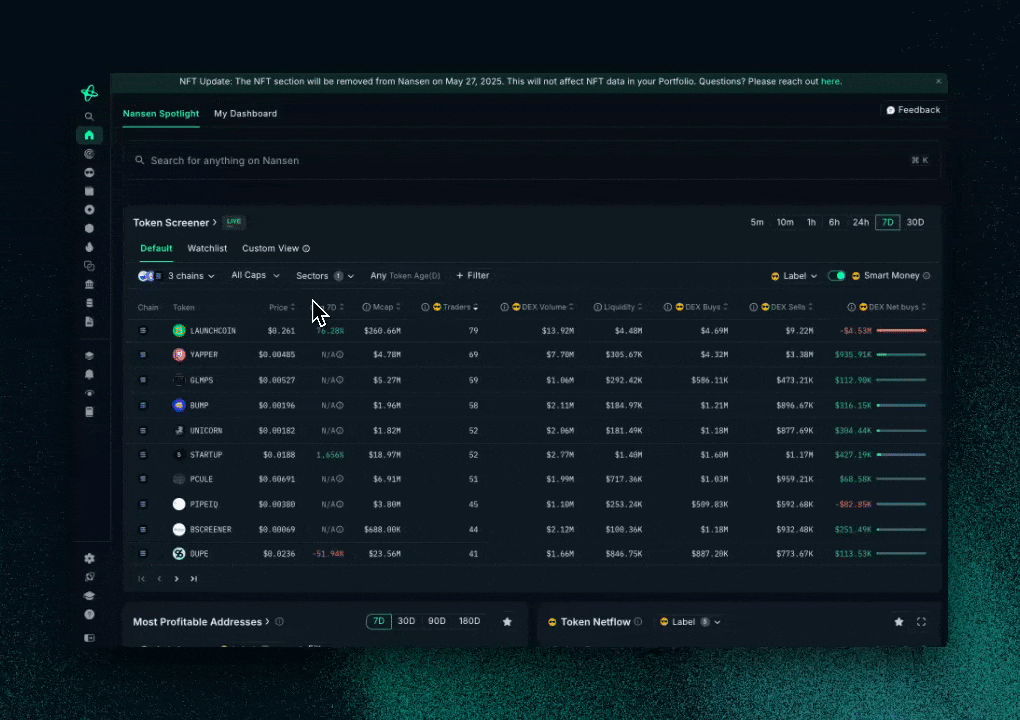Screen dimensions: 1020x720
Task: Click the Feedback button
Action: click(x=913, y=110)
